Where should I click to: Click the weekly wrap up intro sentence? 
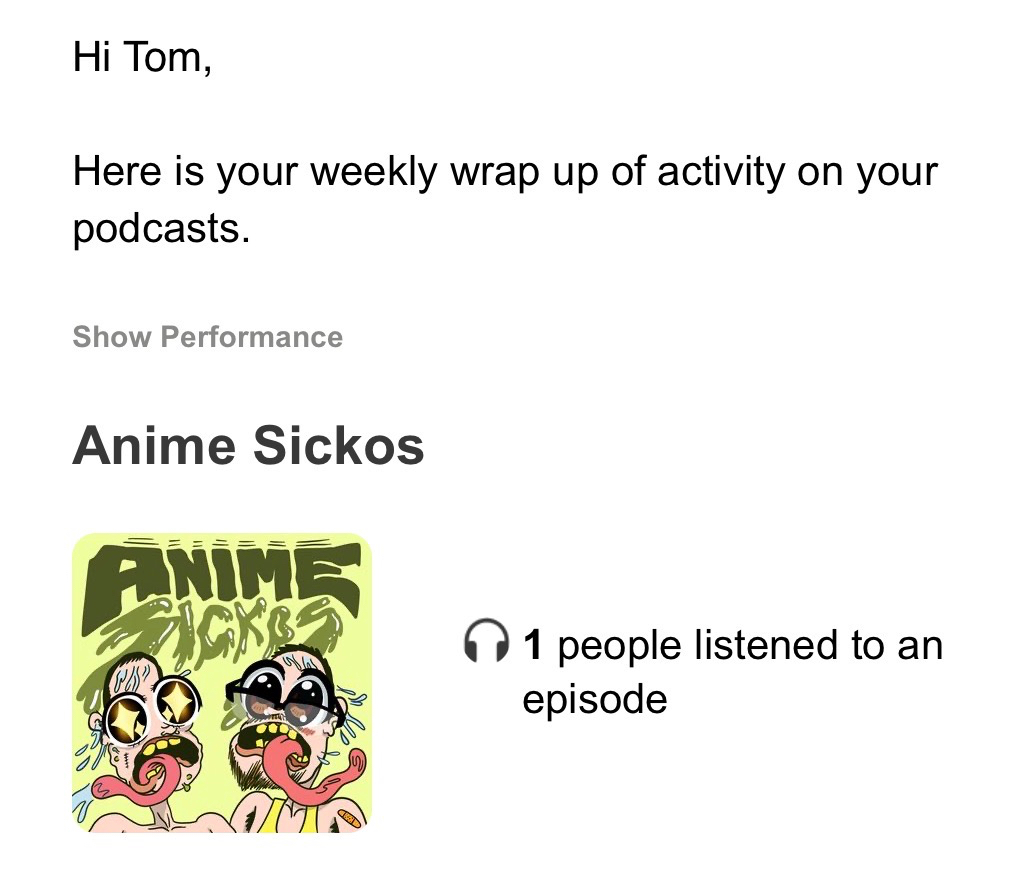tap(505, 173)
